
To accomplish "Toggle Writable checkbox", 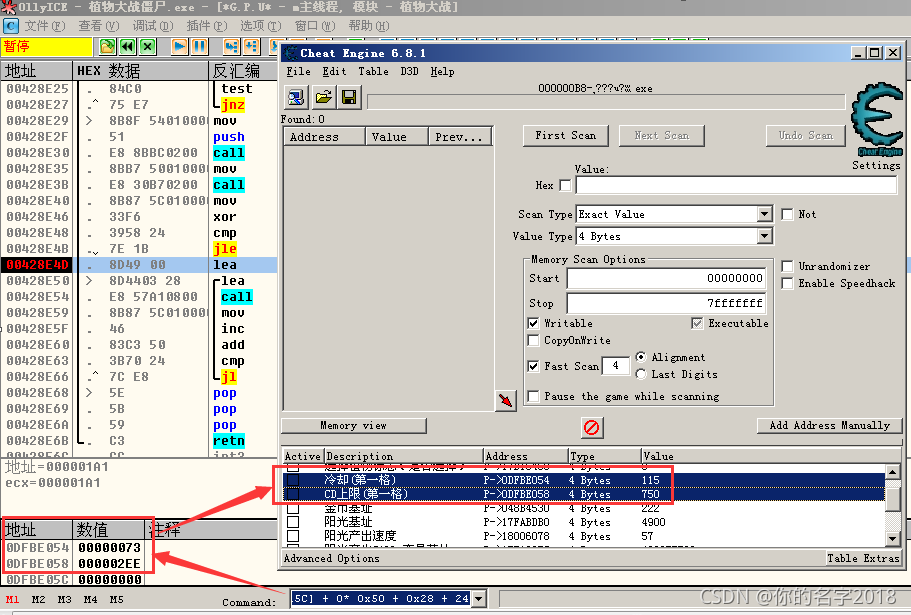I will pos(533,323).
